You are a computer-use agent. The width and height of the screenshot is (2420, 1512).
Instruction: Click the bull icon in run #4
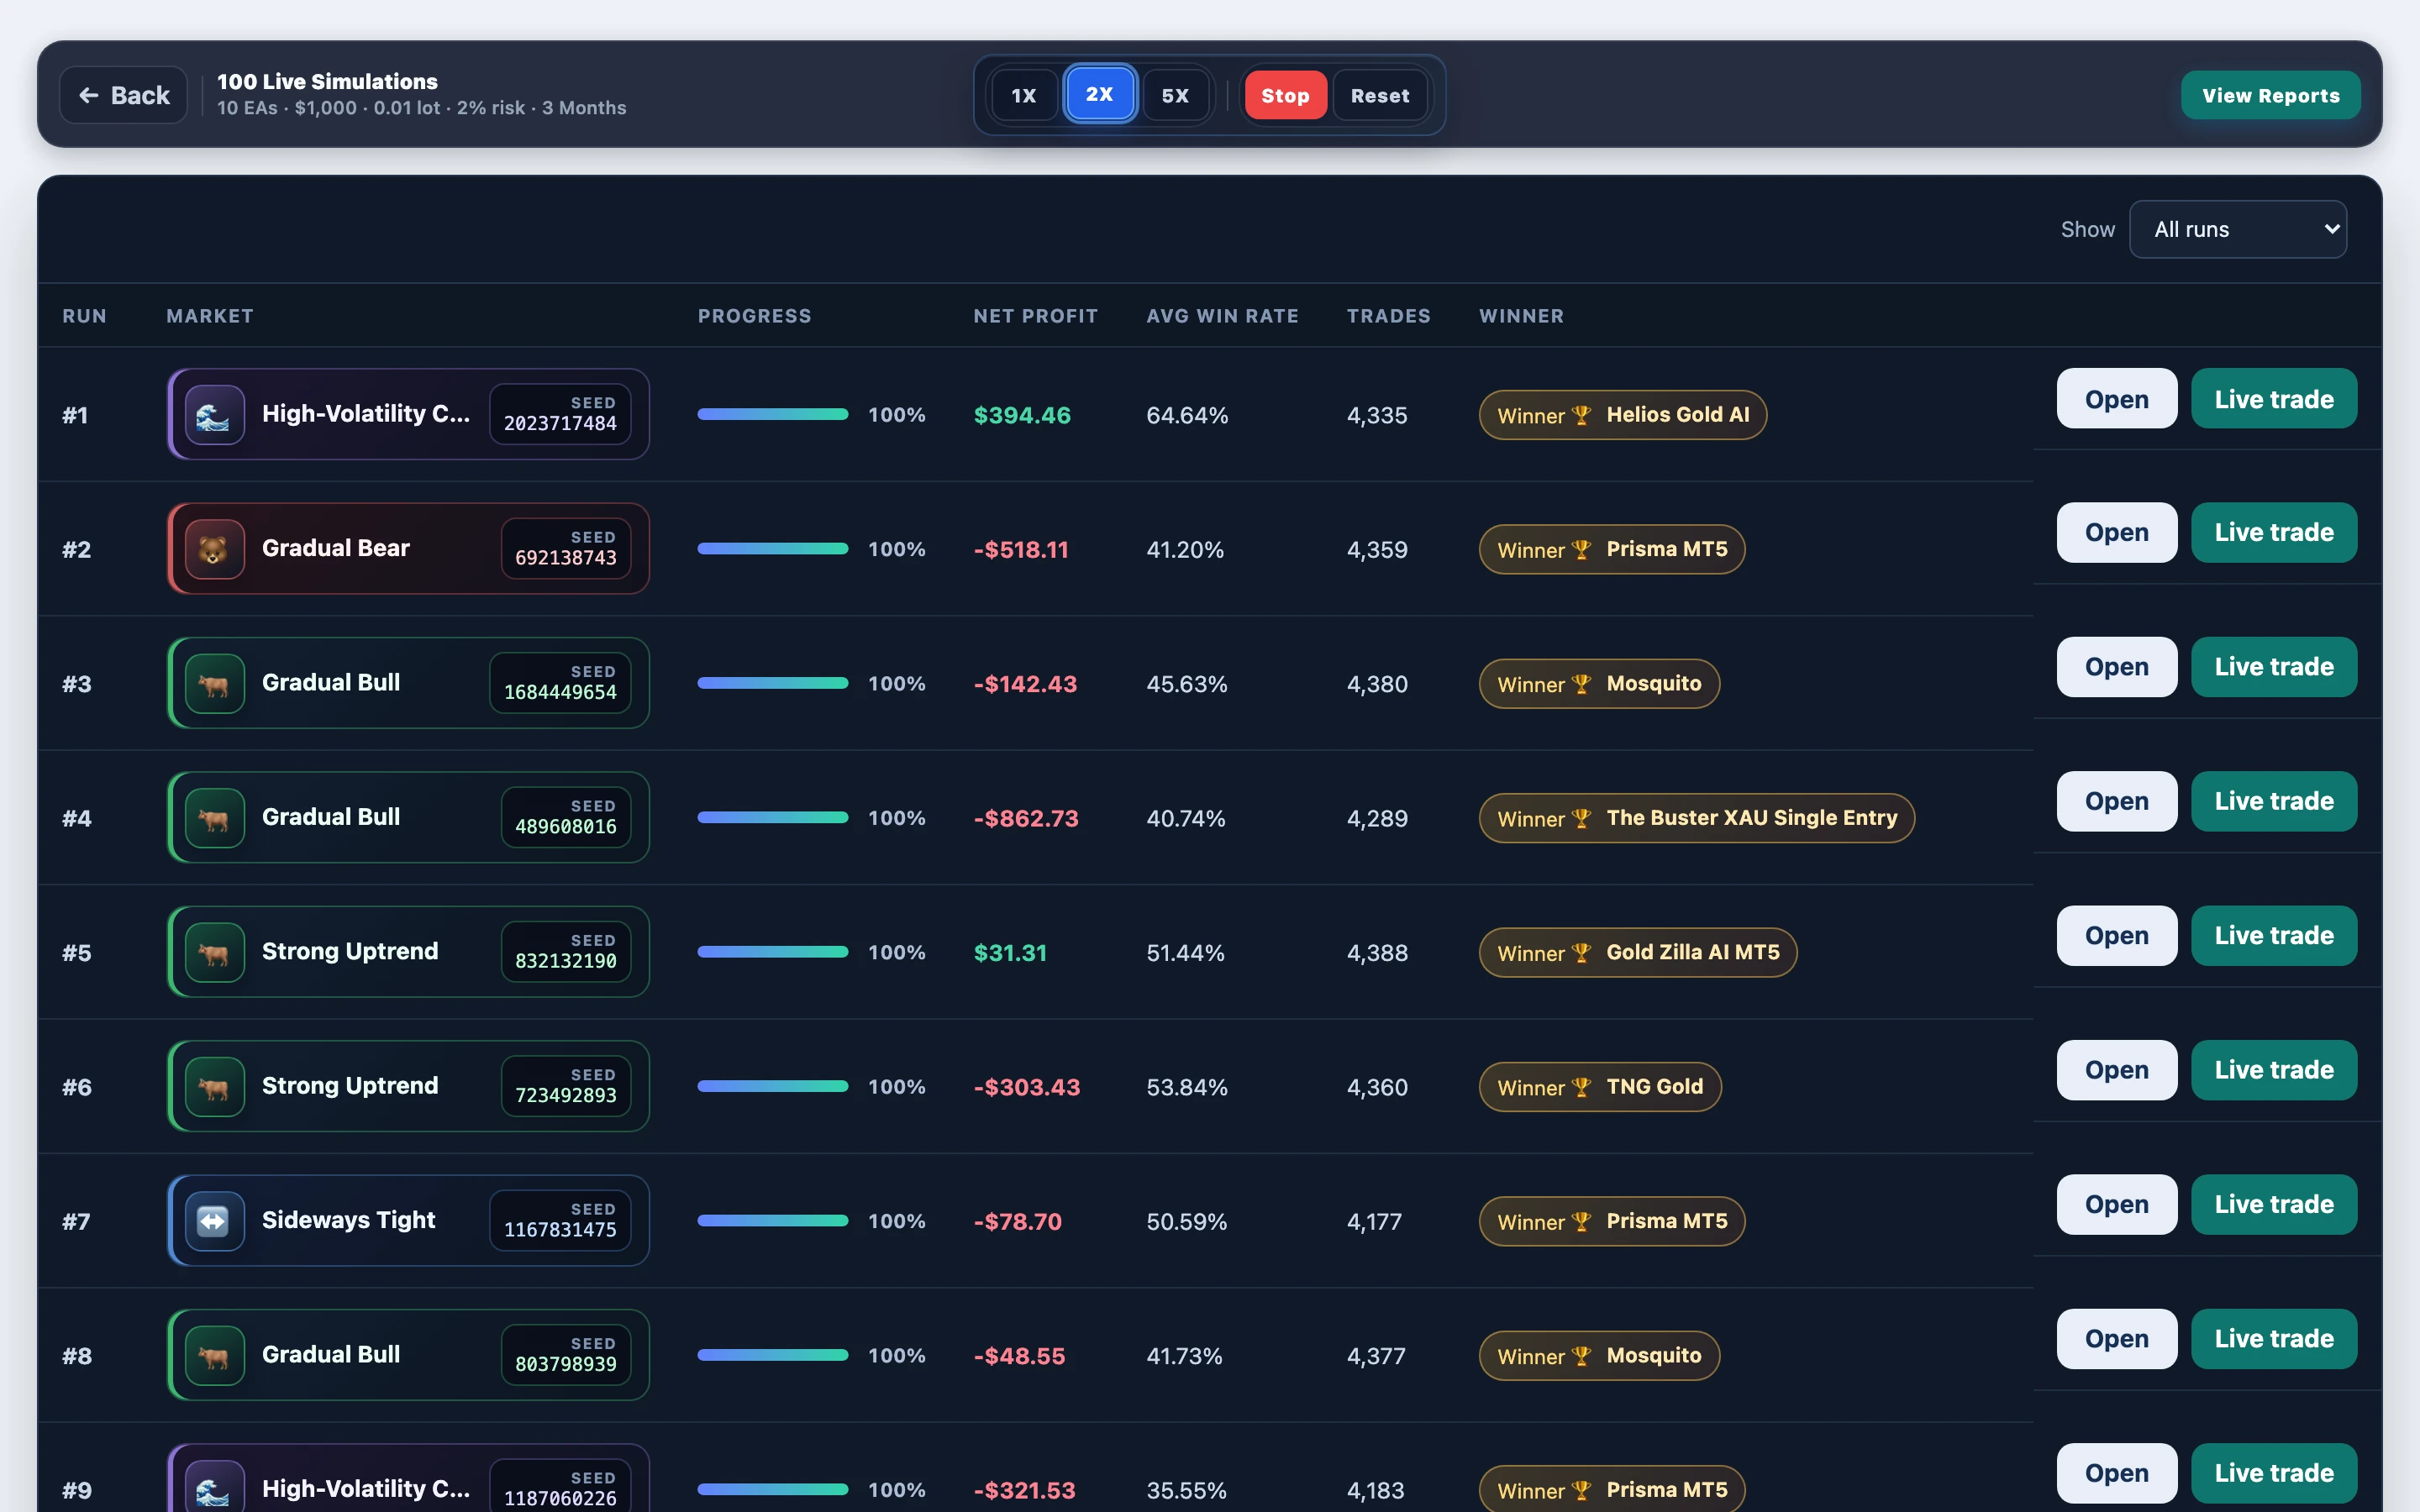click(214, 818)
